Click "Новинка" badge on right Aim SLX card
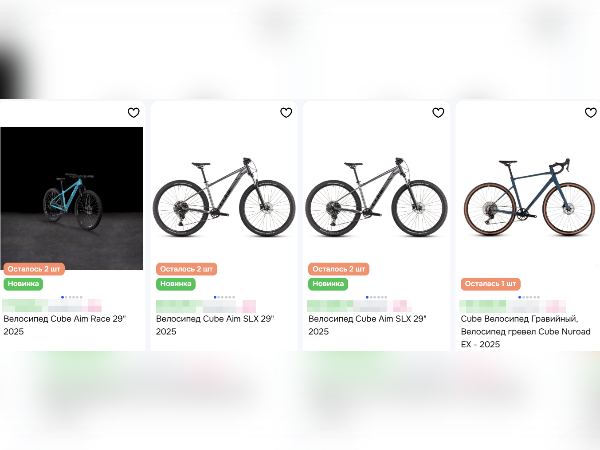600x450 pixels. (328, 284)
